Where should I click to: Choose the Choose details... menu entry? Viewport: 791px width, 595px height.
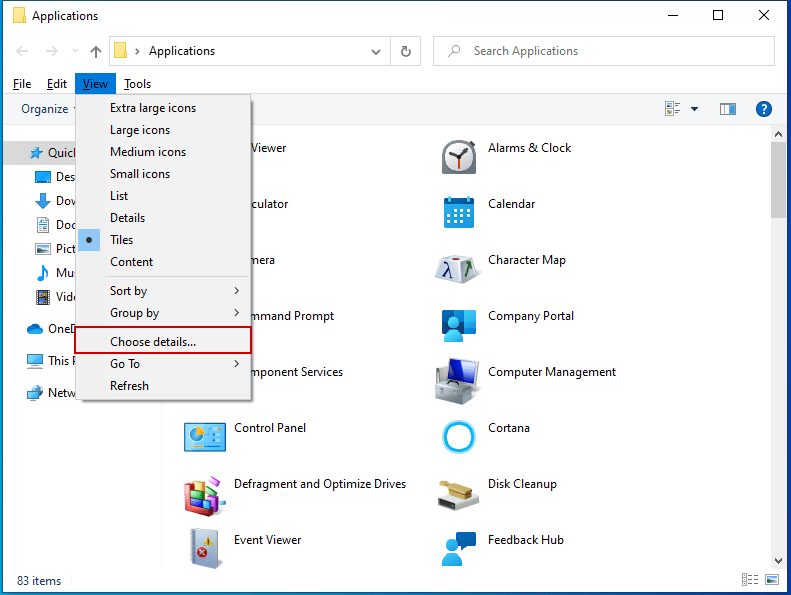pyautogui.click(x=153, y=342)
